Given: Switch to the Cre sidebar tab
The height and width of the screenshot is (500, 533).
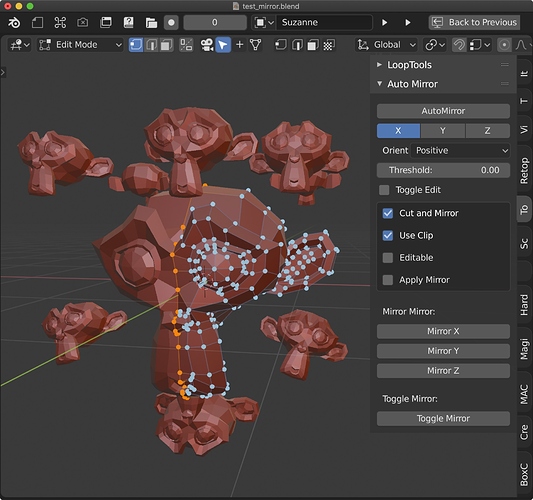Looking at the screenshot, I should [x=524, y=432].
